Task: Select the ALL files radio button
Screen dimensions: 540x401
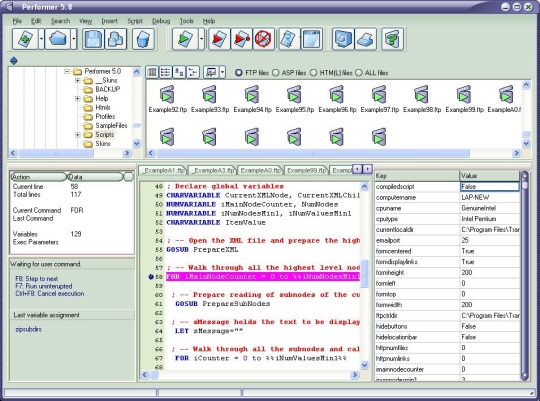Action: (359, 73)
